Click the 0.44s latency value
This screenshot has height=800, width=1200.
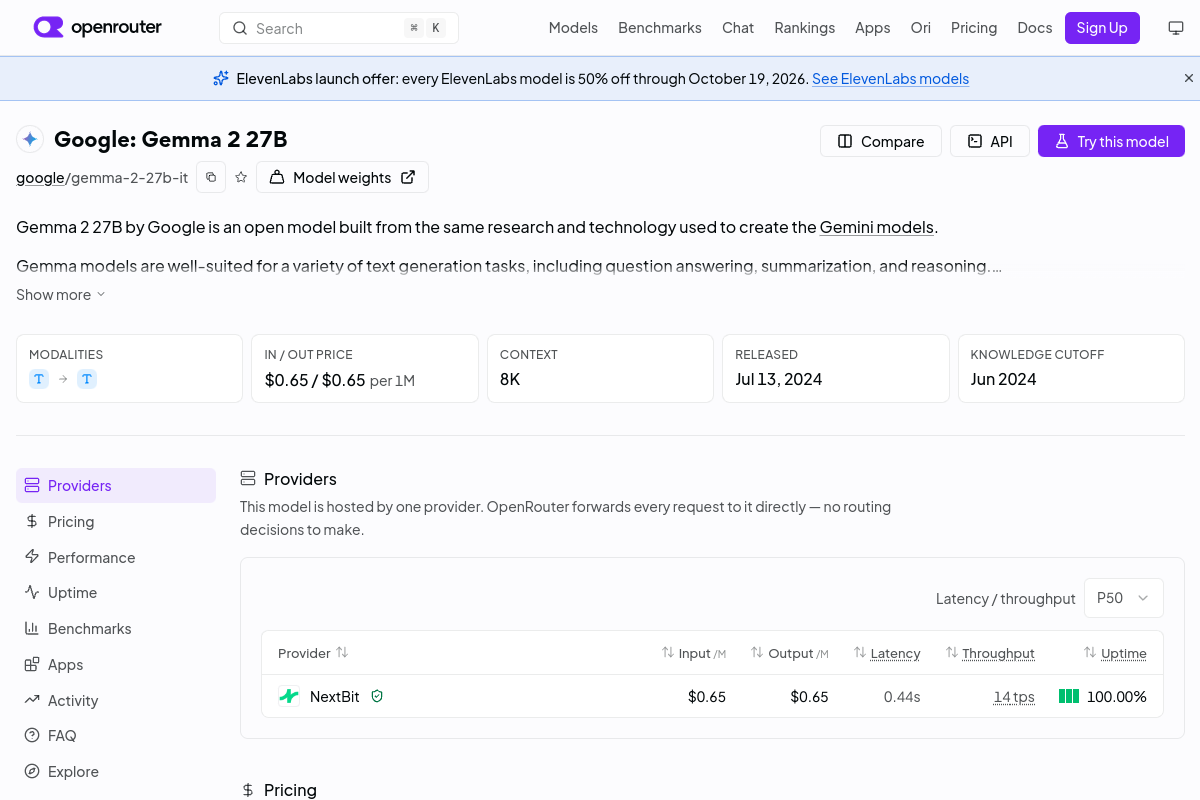click(902, 697)
